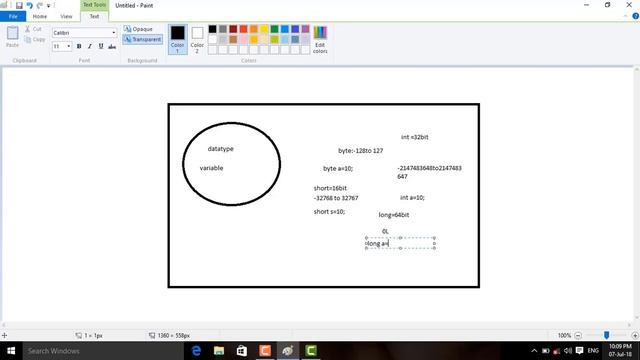This screenshot has height=360, width=640.
Task: Click the Save icon in quick access toolbar
Action: pyautogui.click(x=19, y=6)
